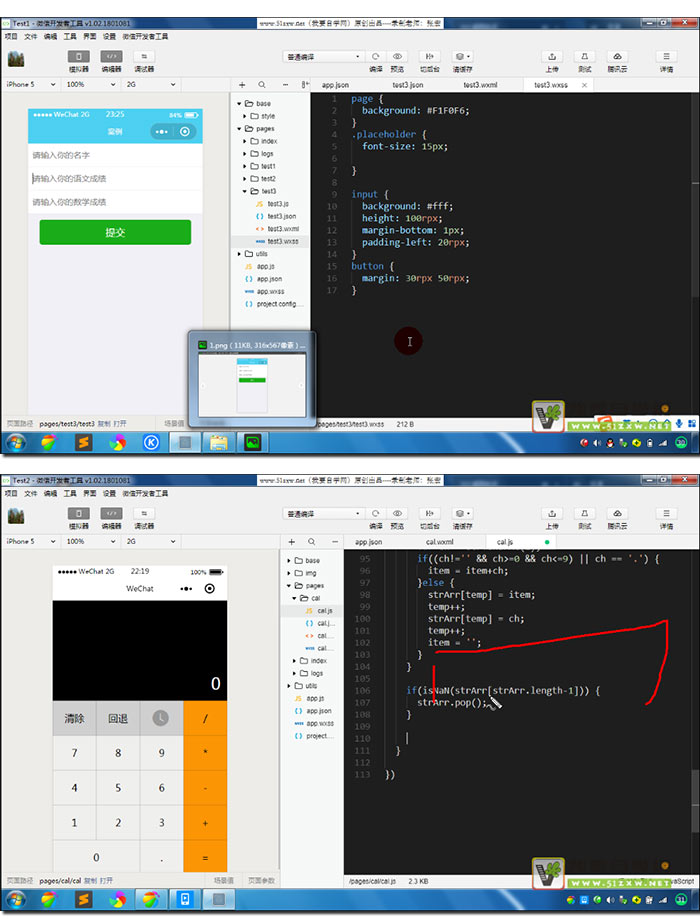Screen dimensions: 700x924
Task: Click the 请输入你的名字 name input field
Action: [115, 155]
